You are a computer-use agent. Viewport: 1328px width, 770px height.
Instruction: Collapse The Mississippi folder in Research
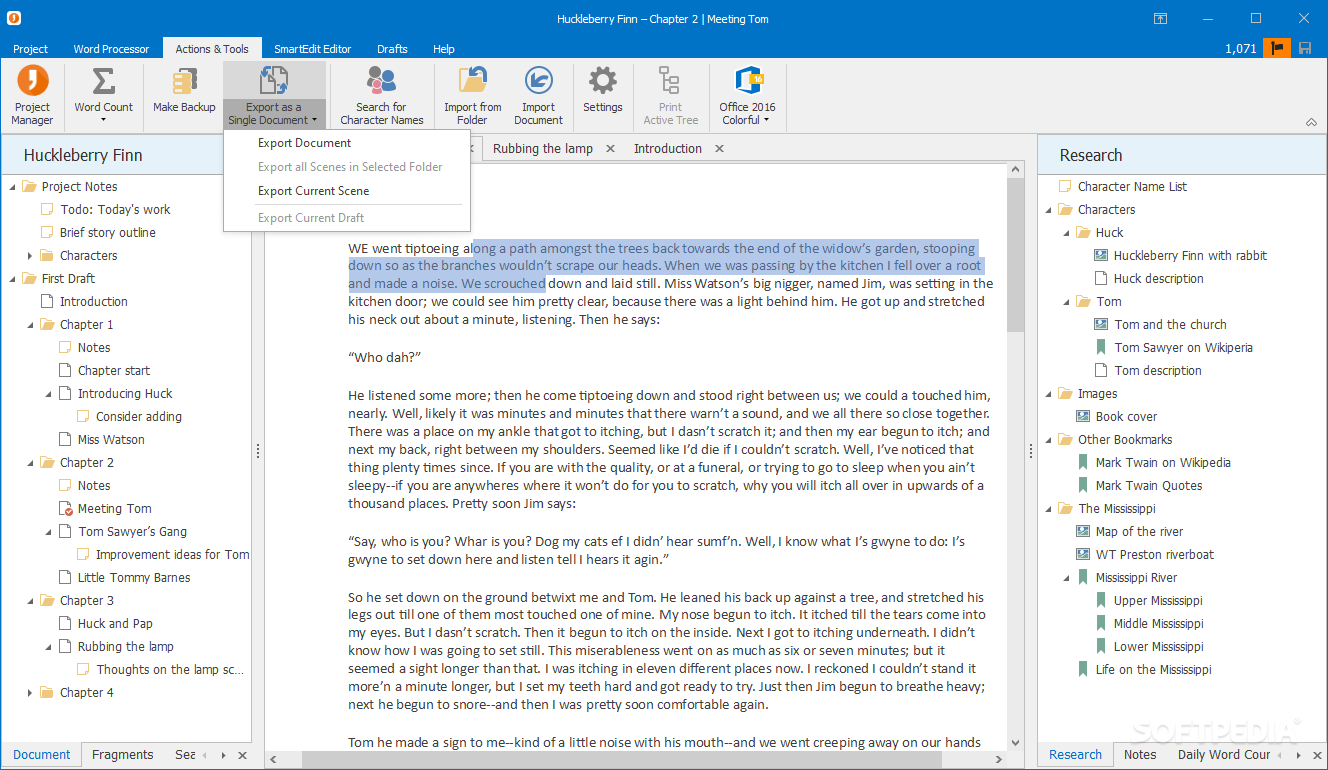(1048, 509)
